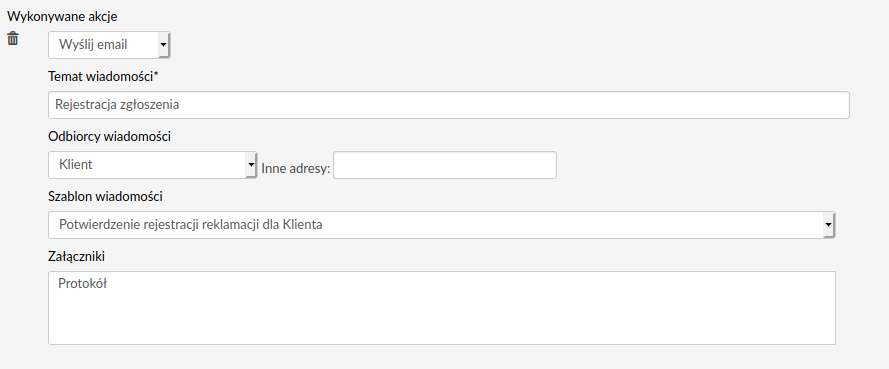
Task: Click the arrow of the Wyślij email combo box
Action: [x=164, y=45]
